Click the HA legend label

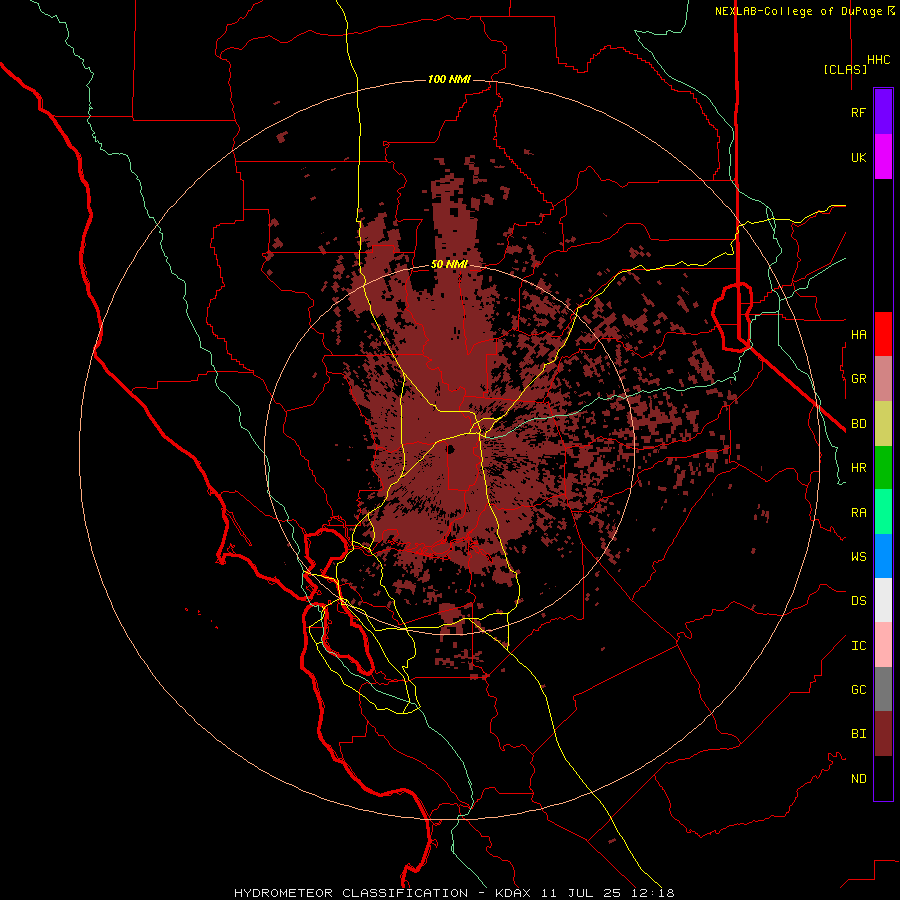click(858, 335)
